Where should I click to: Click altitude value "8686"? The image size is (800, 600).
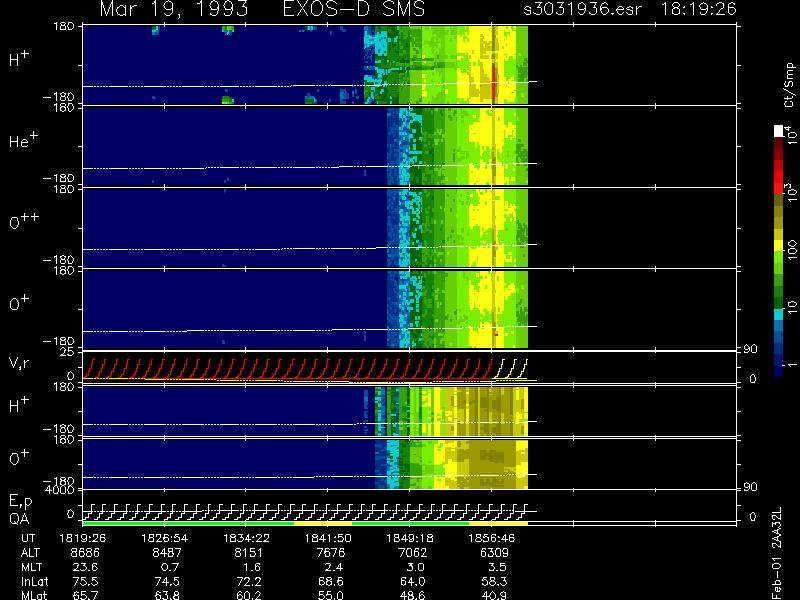(x=85, y=553)
